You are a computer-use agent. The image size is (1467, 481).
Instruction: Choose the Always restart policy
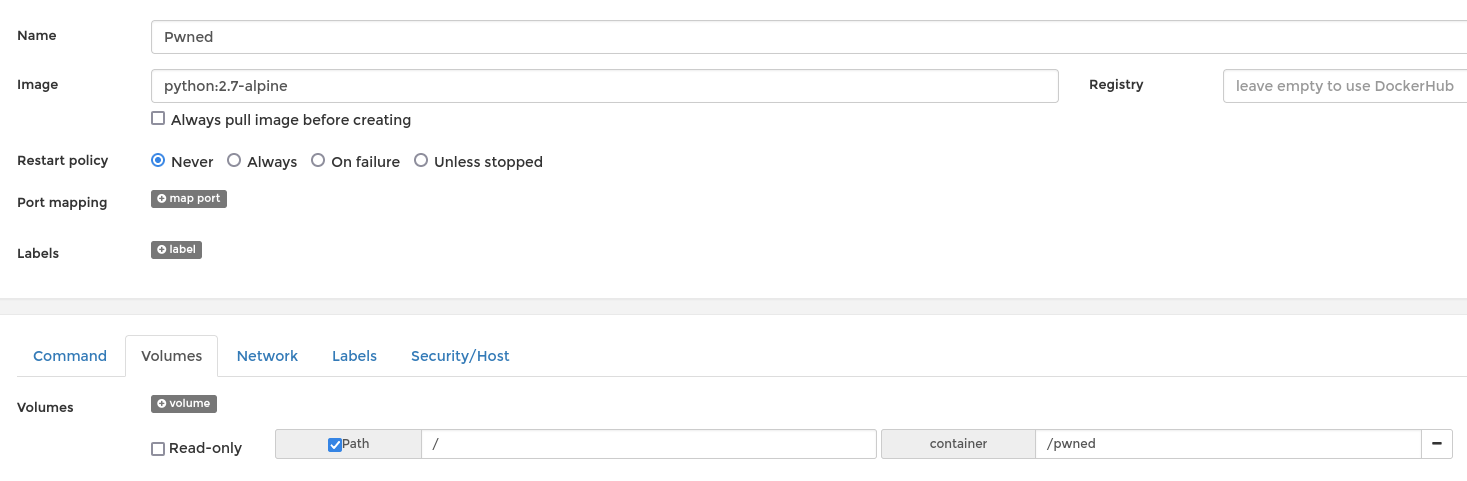234,160
